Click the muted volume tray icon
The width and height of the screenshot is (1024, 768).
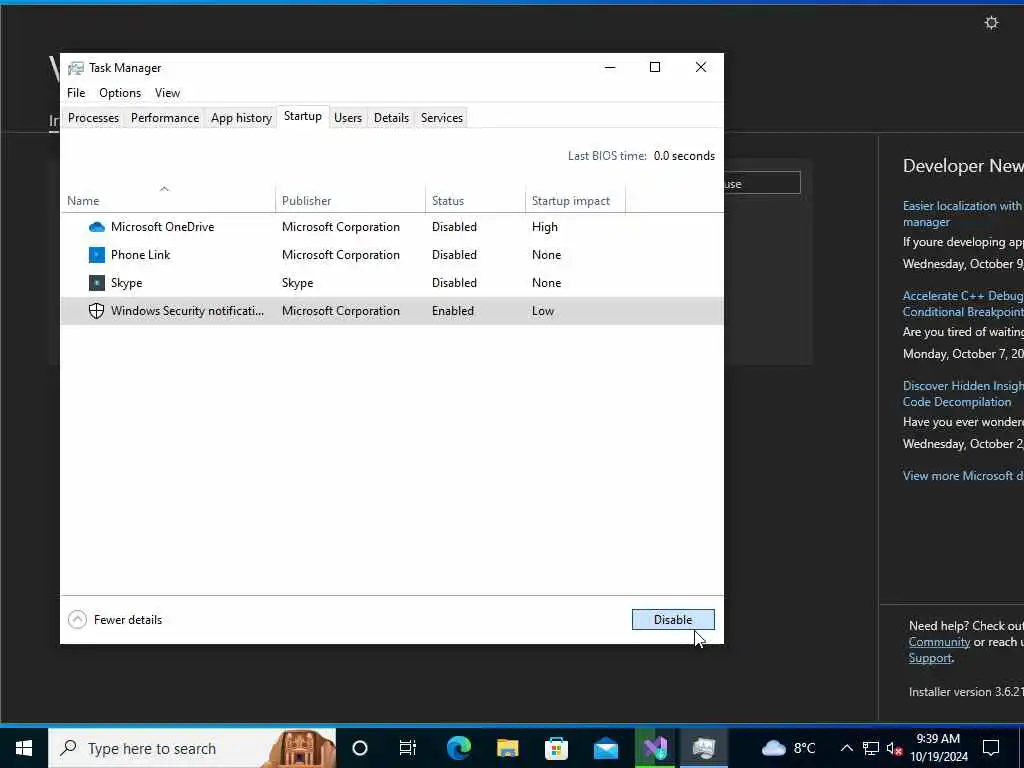(895, 748)
